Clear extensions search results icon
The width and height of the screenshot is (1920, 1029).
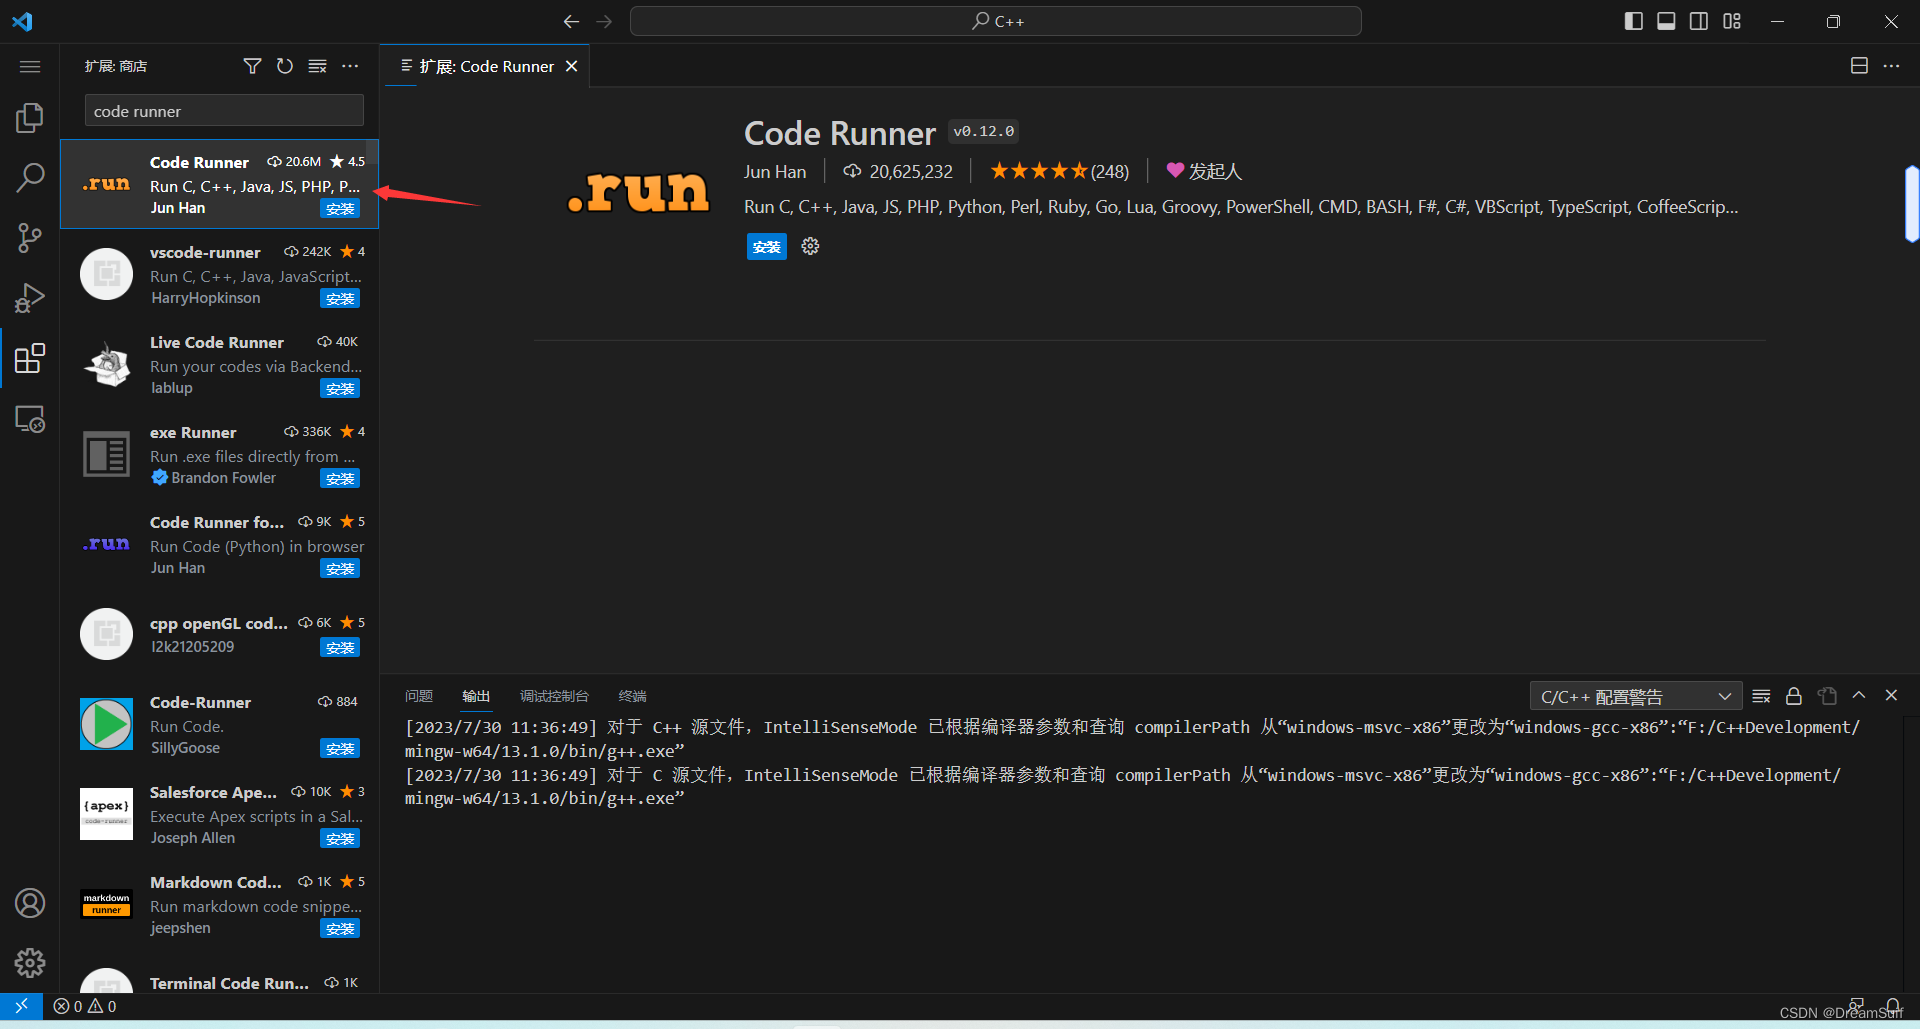318,66
